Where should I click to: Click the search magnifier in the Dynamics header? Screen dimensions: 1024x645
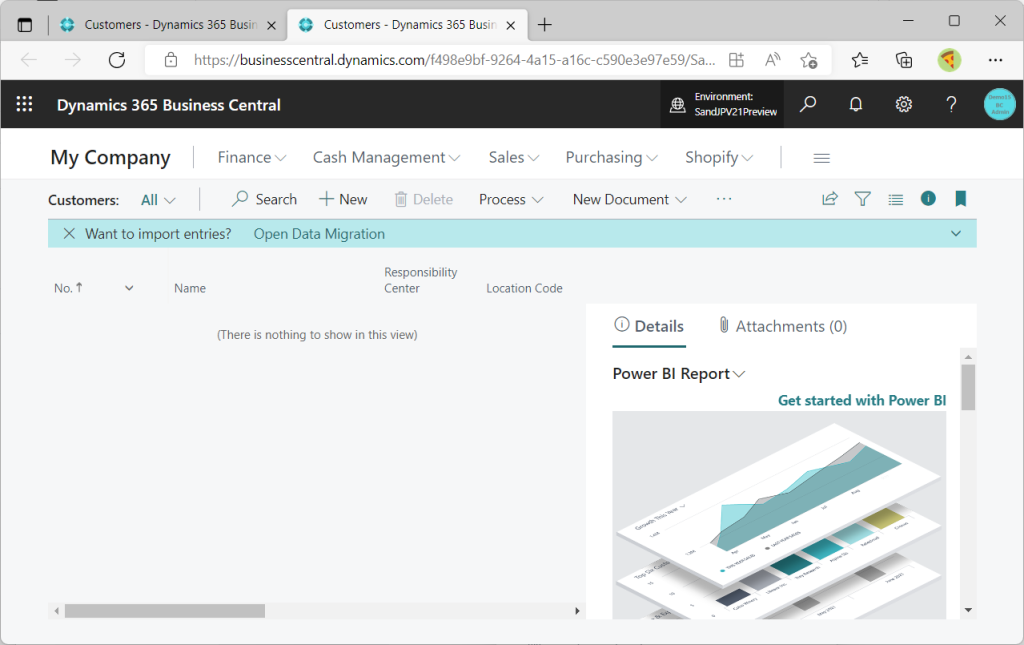coord(808,104)
